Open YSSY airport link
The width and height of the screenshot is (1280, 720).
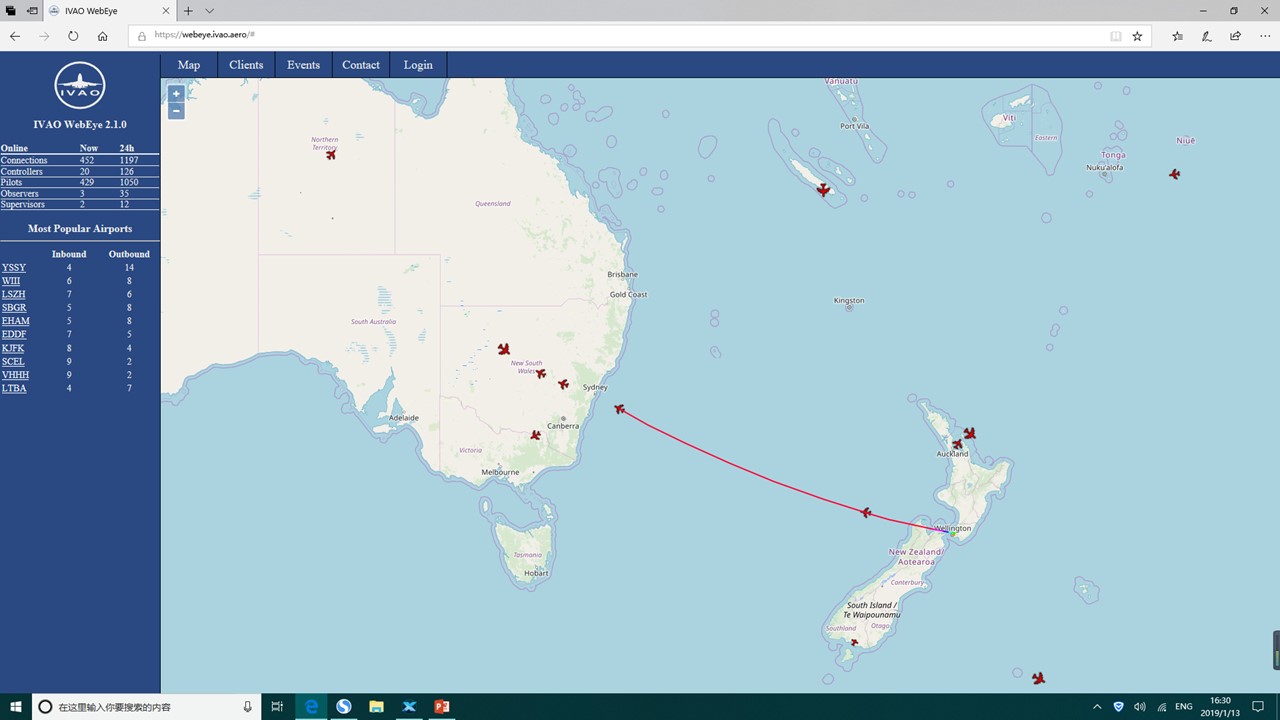point(14,268)
